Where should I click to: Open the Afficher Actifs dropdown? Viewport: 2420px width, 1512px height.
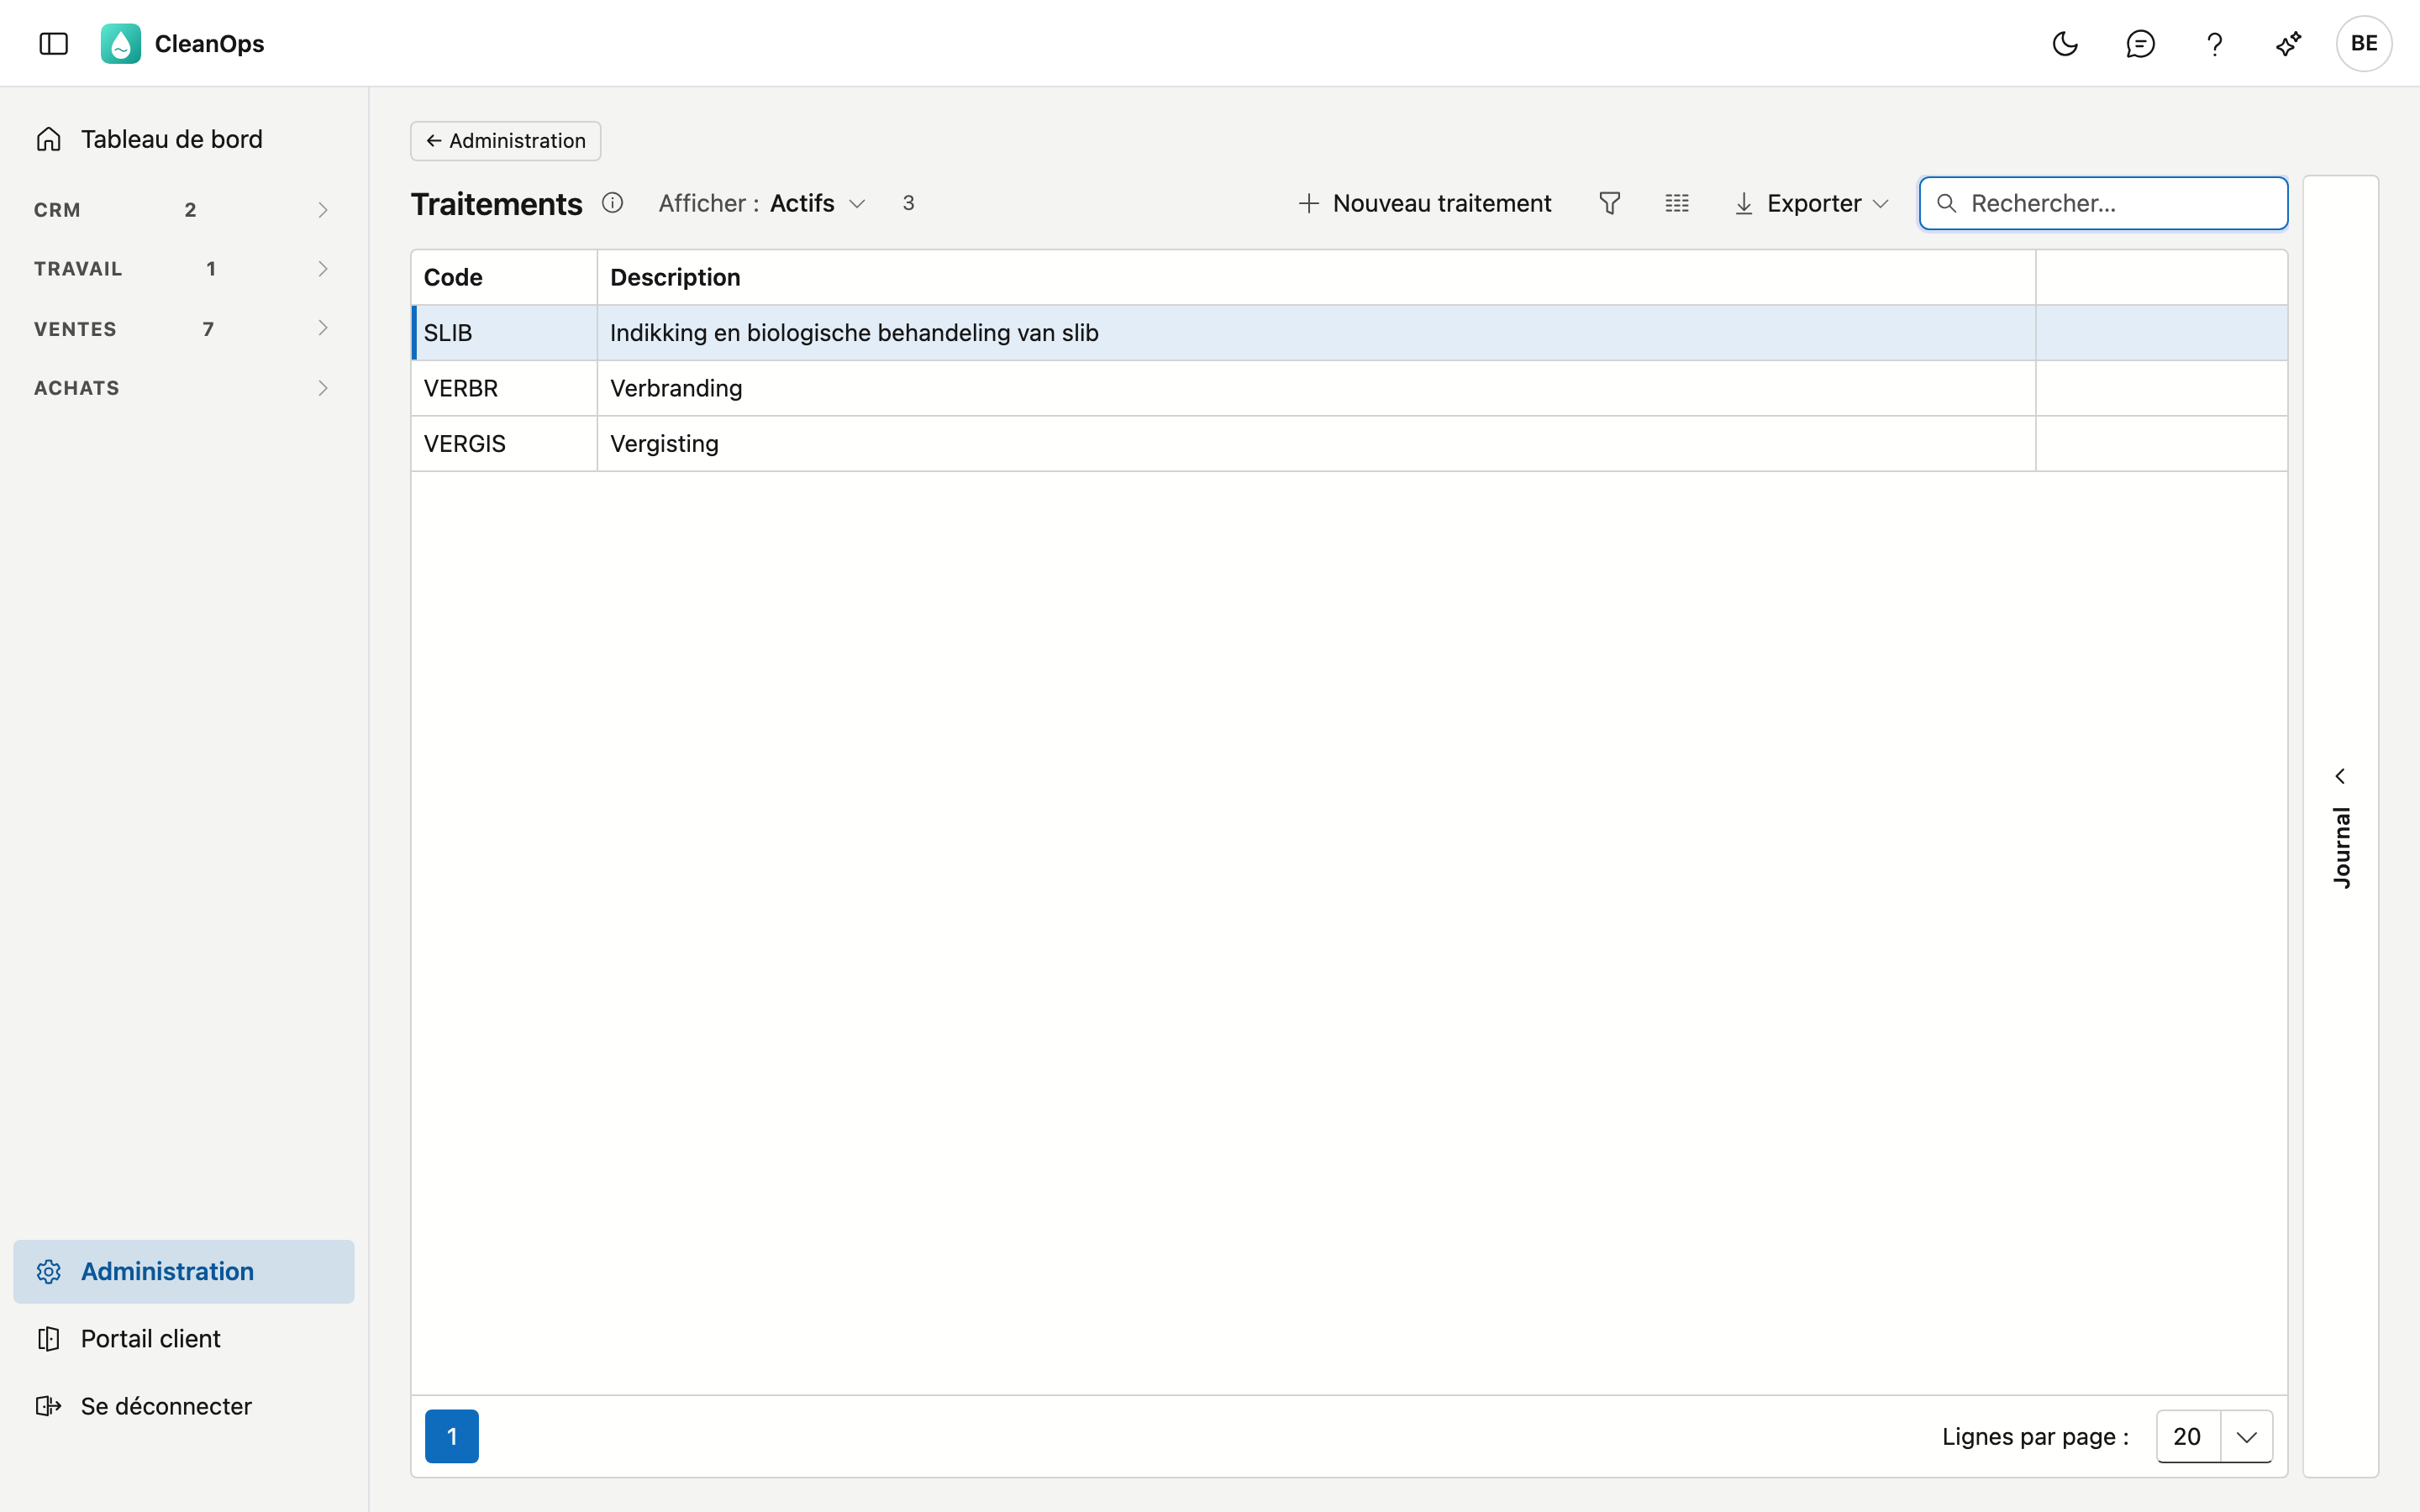click(762, 203)
